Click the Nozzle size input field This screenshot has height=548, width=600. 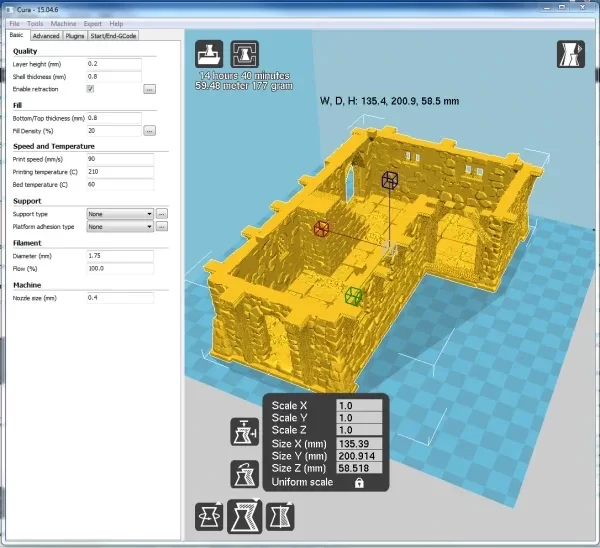pos(120,298)
